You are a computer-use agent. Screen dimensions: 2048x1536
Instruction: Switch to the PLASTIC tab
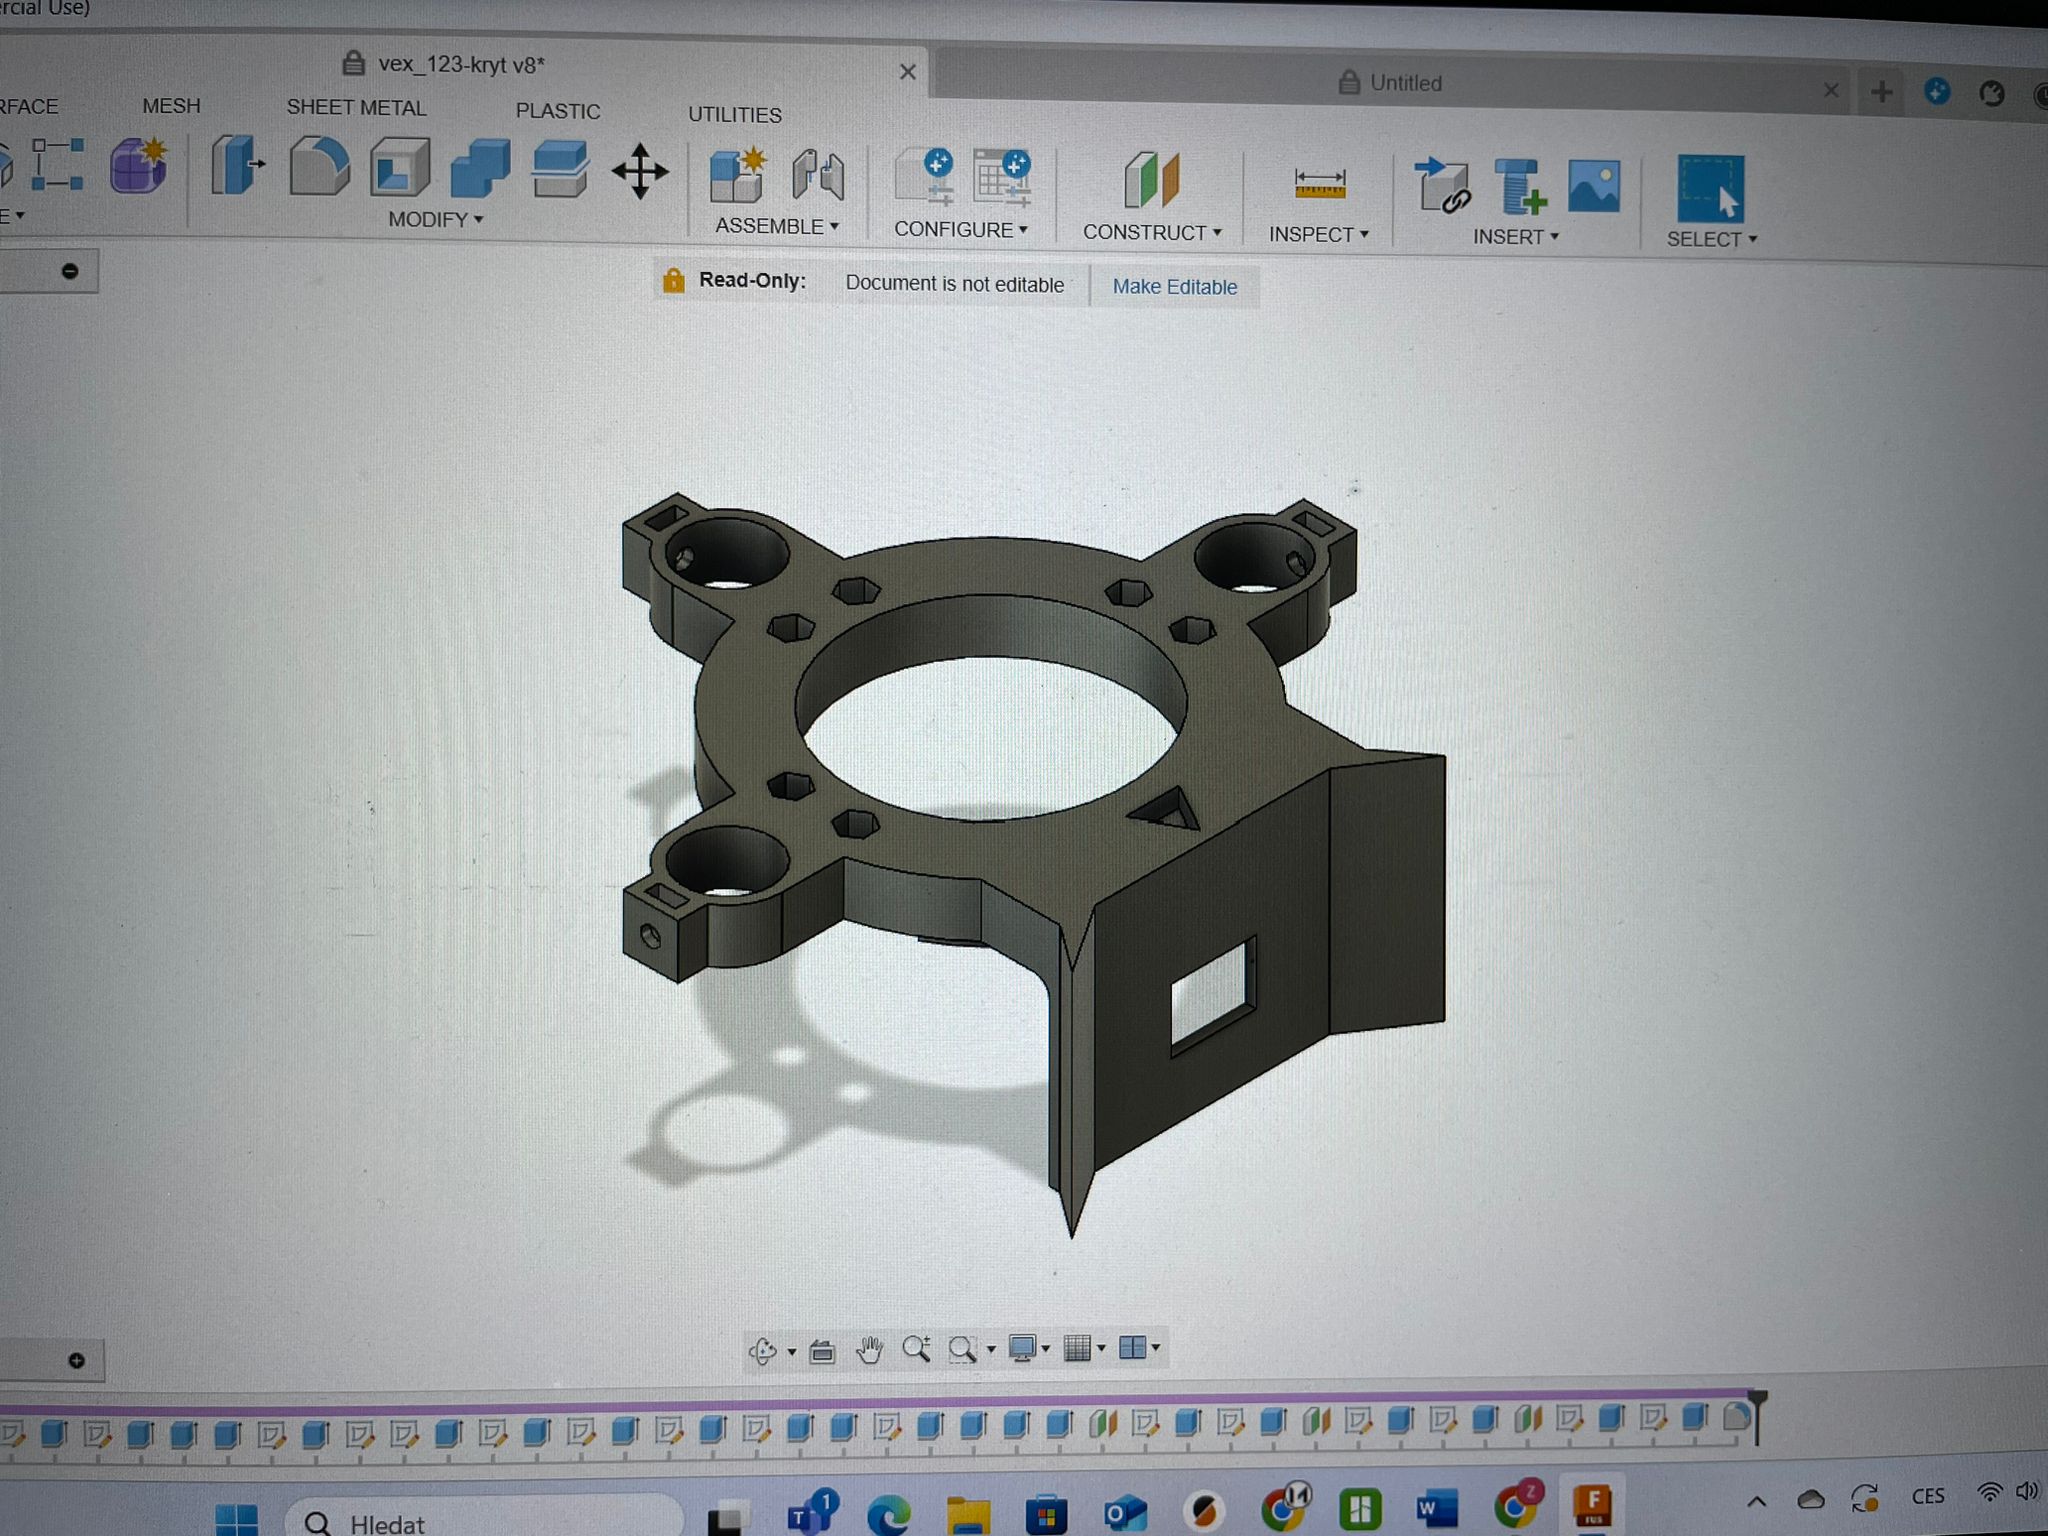click(x=558, y=111)
